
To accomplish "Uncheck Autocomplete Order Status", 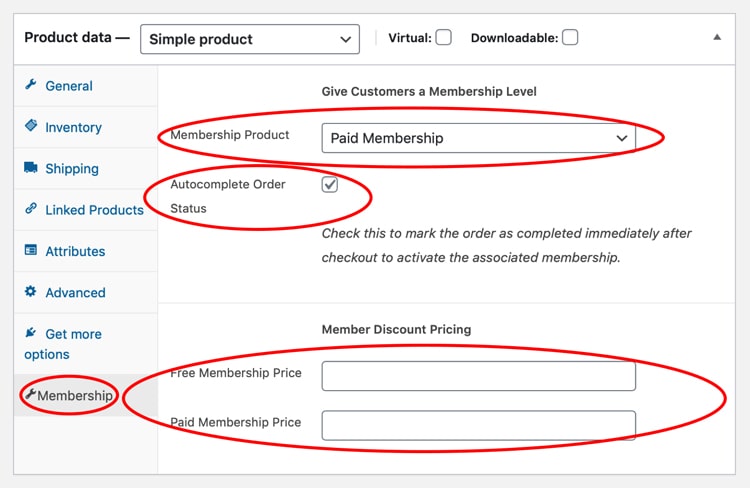I will click(x=330, y=184).
